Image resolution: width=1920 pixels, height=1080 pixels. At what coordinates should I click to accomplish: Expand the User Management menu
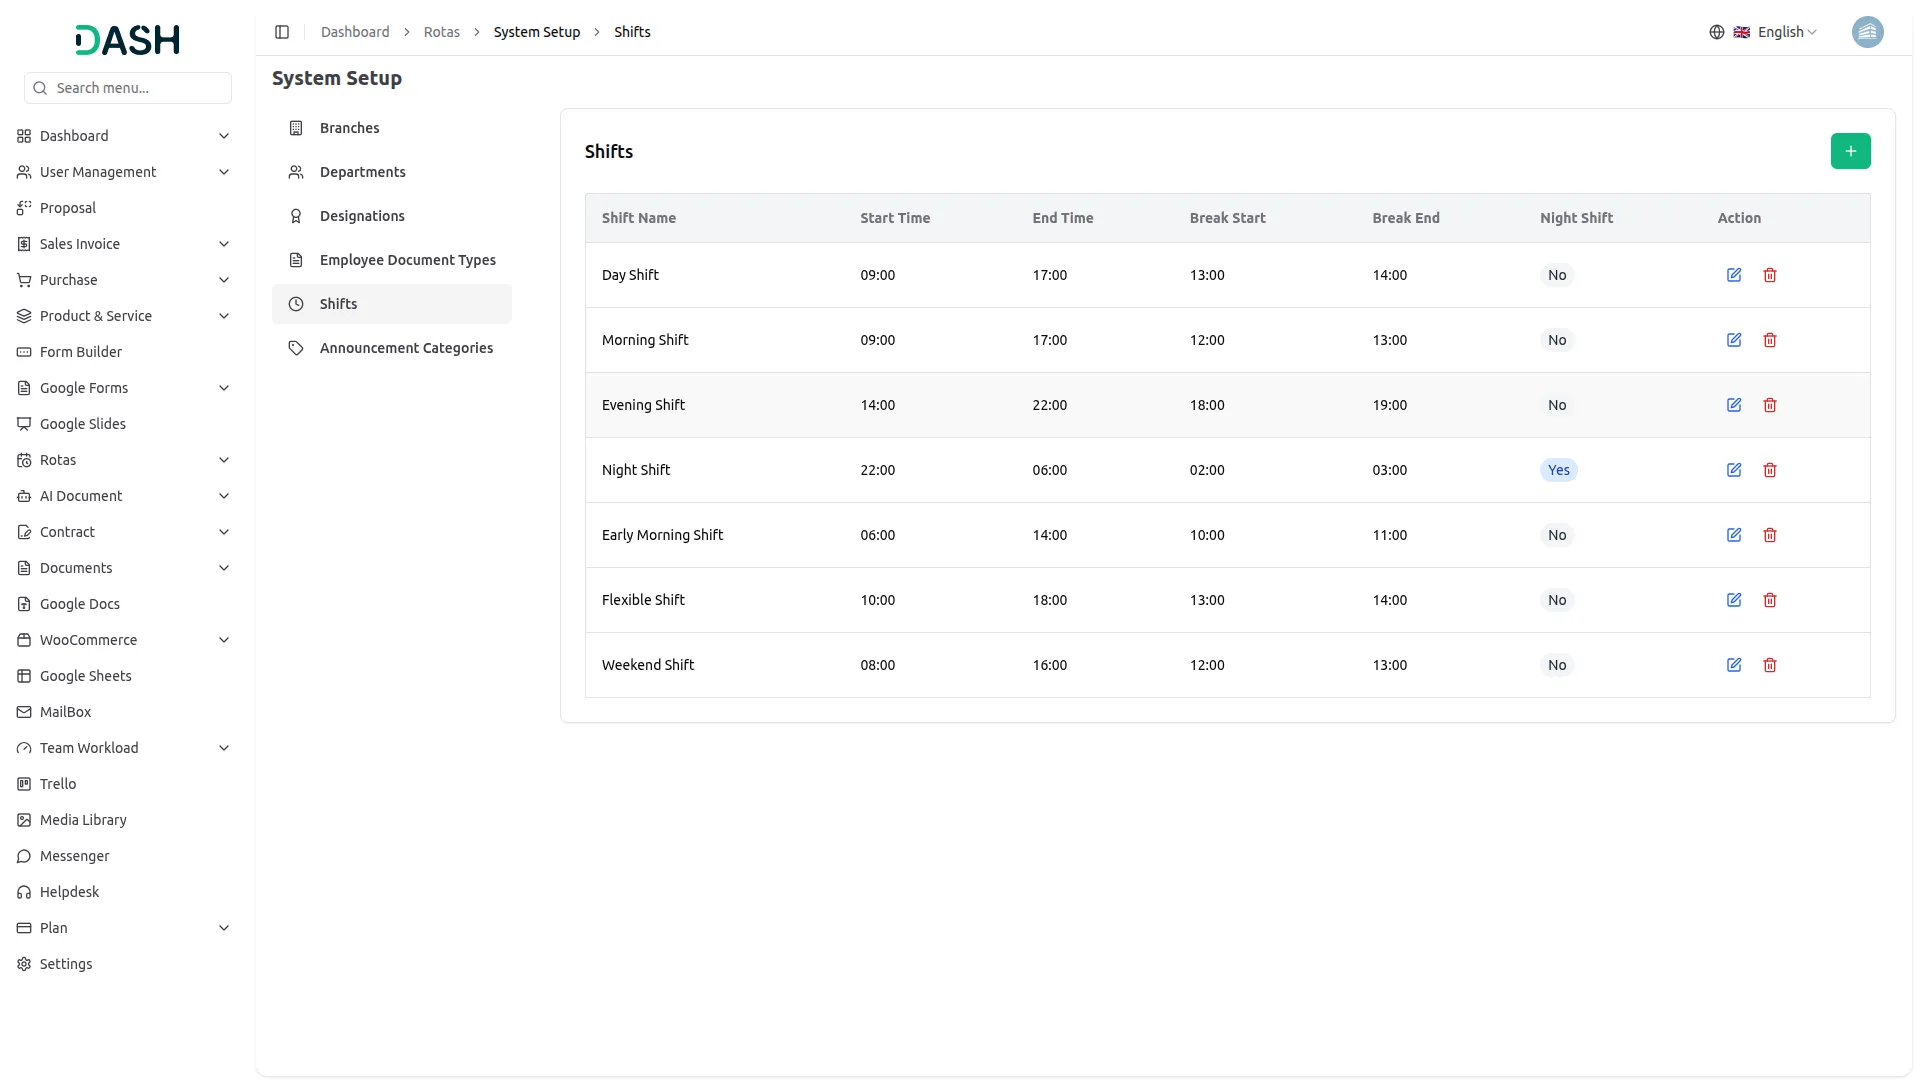[124, 172]
